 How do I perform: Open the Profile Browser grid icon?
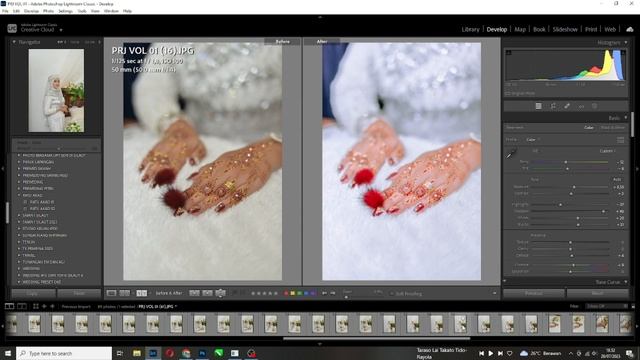(620, 140)
